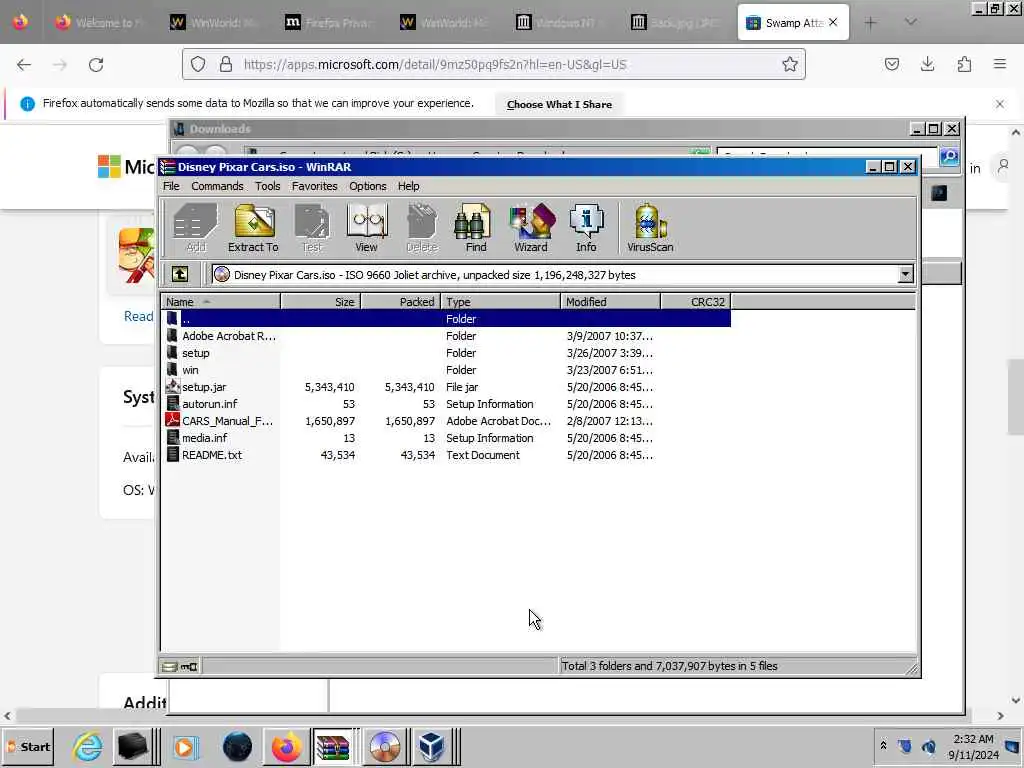Open the Tools menu

coord(267,186)
